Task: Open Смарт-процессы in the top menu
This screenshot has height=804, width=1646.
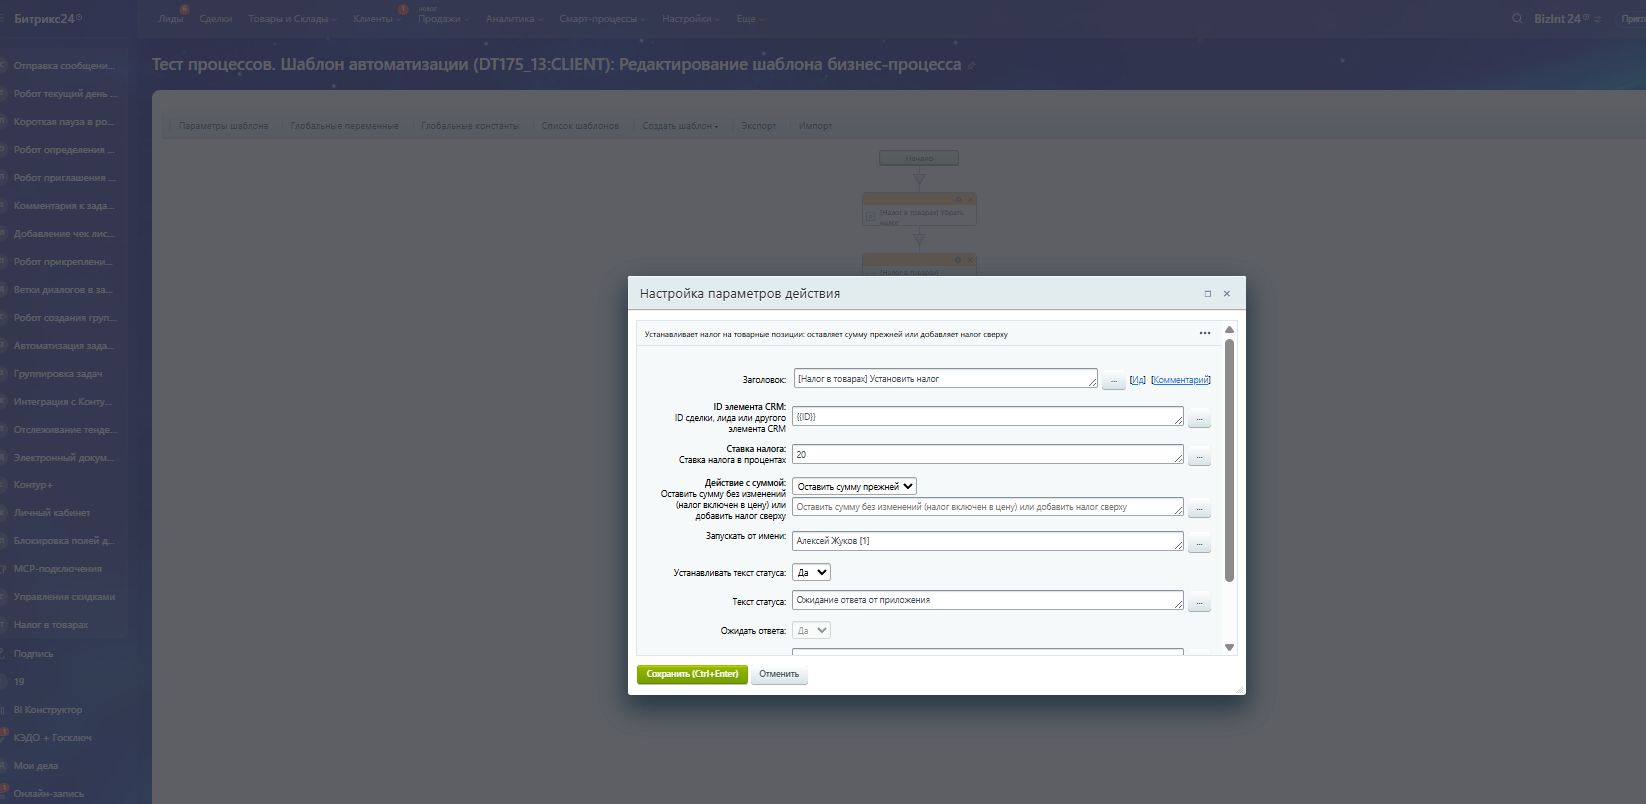Action: [x=600, y=19]
